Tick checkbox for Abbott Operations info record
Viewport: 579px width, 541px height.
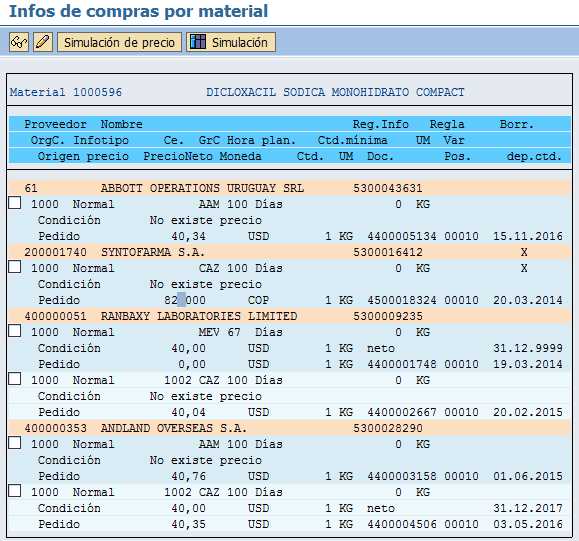15,203
